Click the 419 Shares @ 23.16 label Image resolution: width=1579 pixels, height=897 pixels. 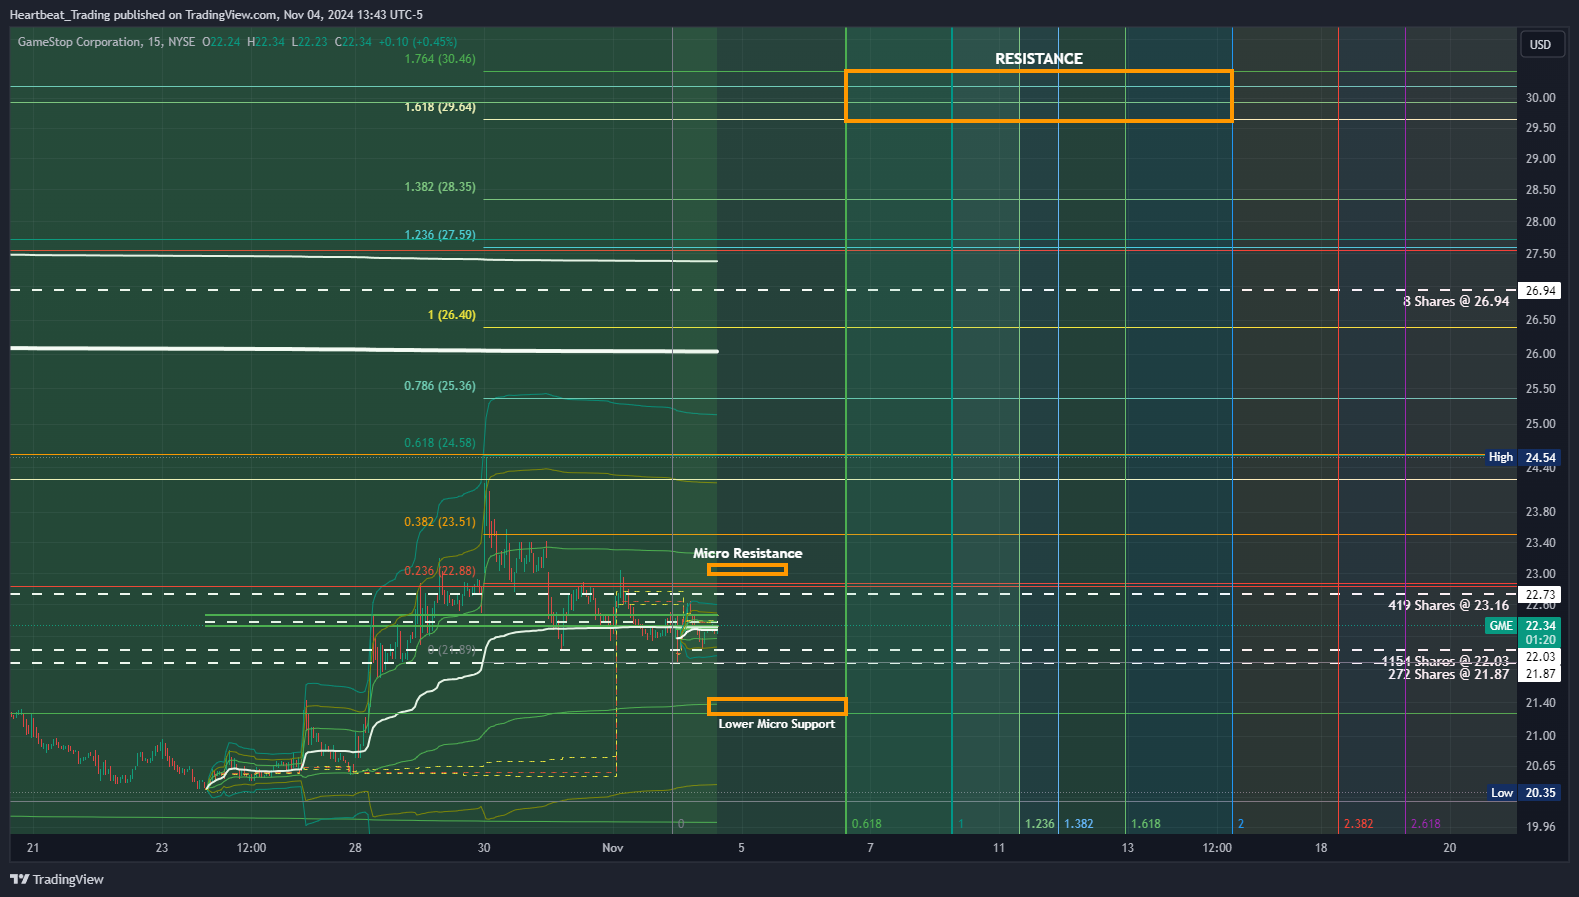1449,605
